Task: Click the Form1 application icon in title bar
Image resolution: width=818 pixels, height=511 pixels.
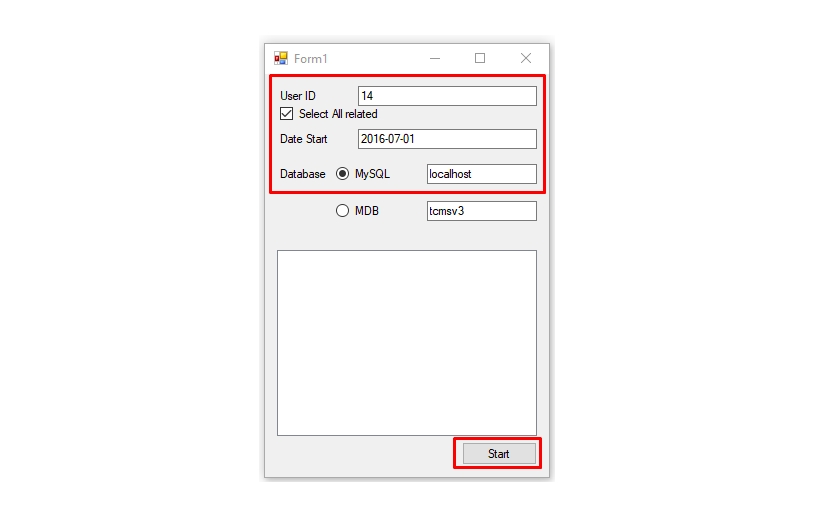Action: [x=281, y=58]
